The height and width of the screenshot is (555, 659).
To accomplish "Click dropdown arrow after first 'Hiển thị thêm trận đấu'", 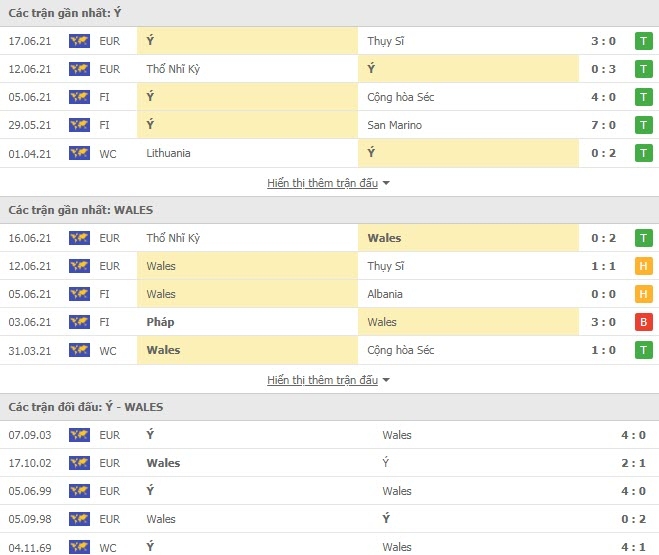I will 386,183.
